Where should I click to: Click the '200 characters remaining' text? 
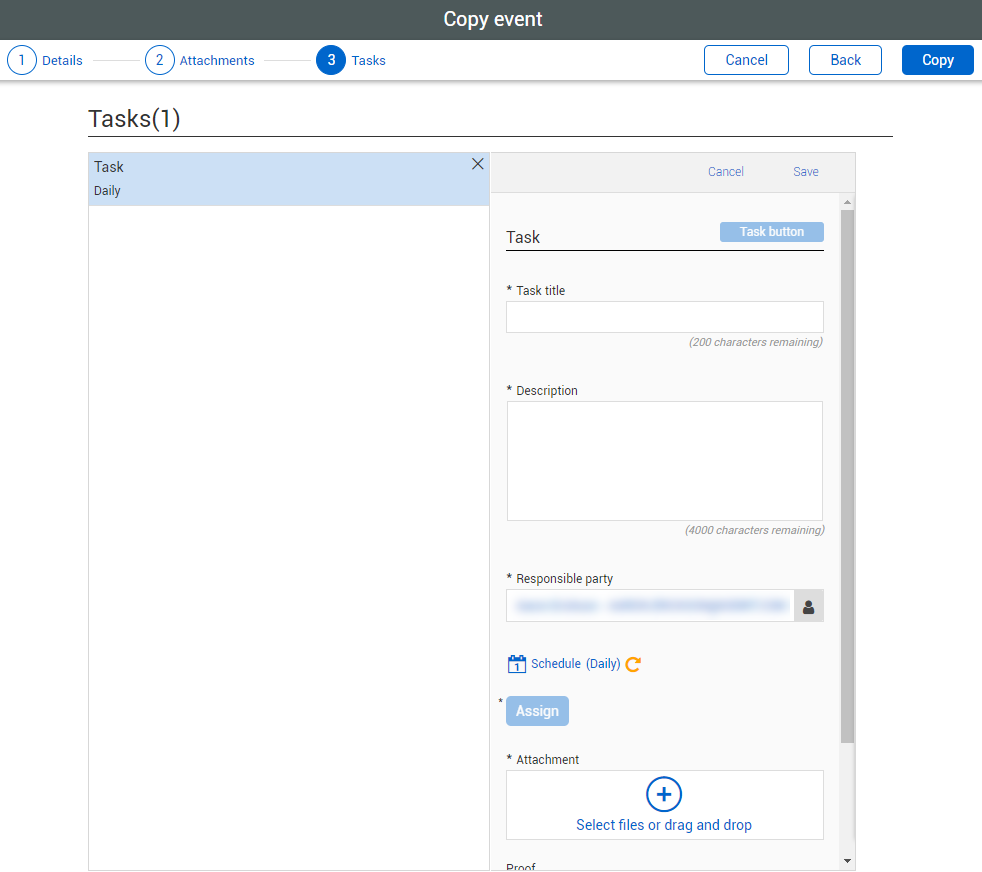(756, 342)
